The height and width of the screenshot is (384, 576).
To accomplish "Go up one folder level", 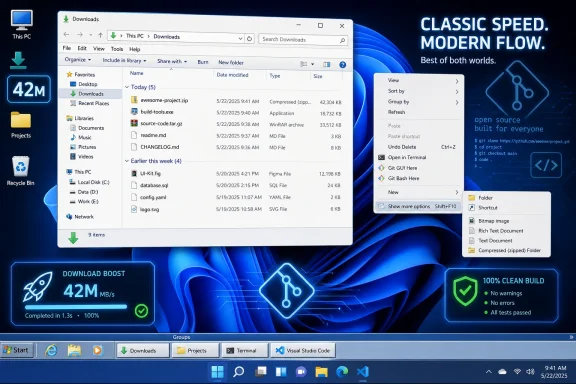I will pos(100,35).
